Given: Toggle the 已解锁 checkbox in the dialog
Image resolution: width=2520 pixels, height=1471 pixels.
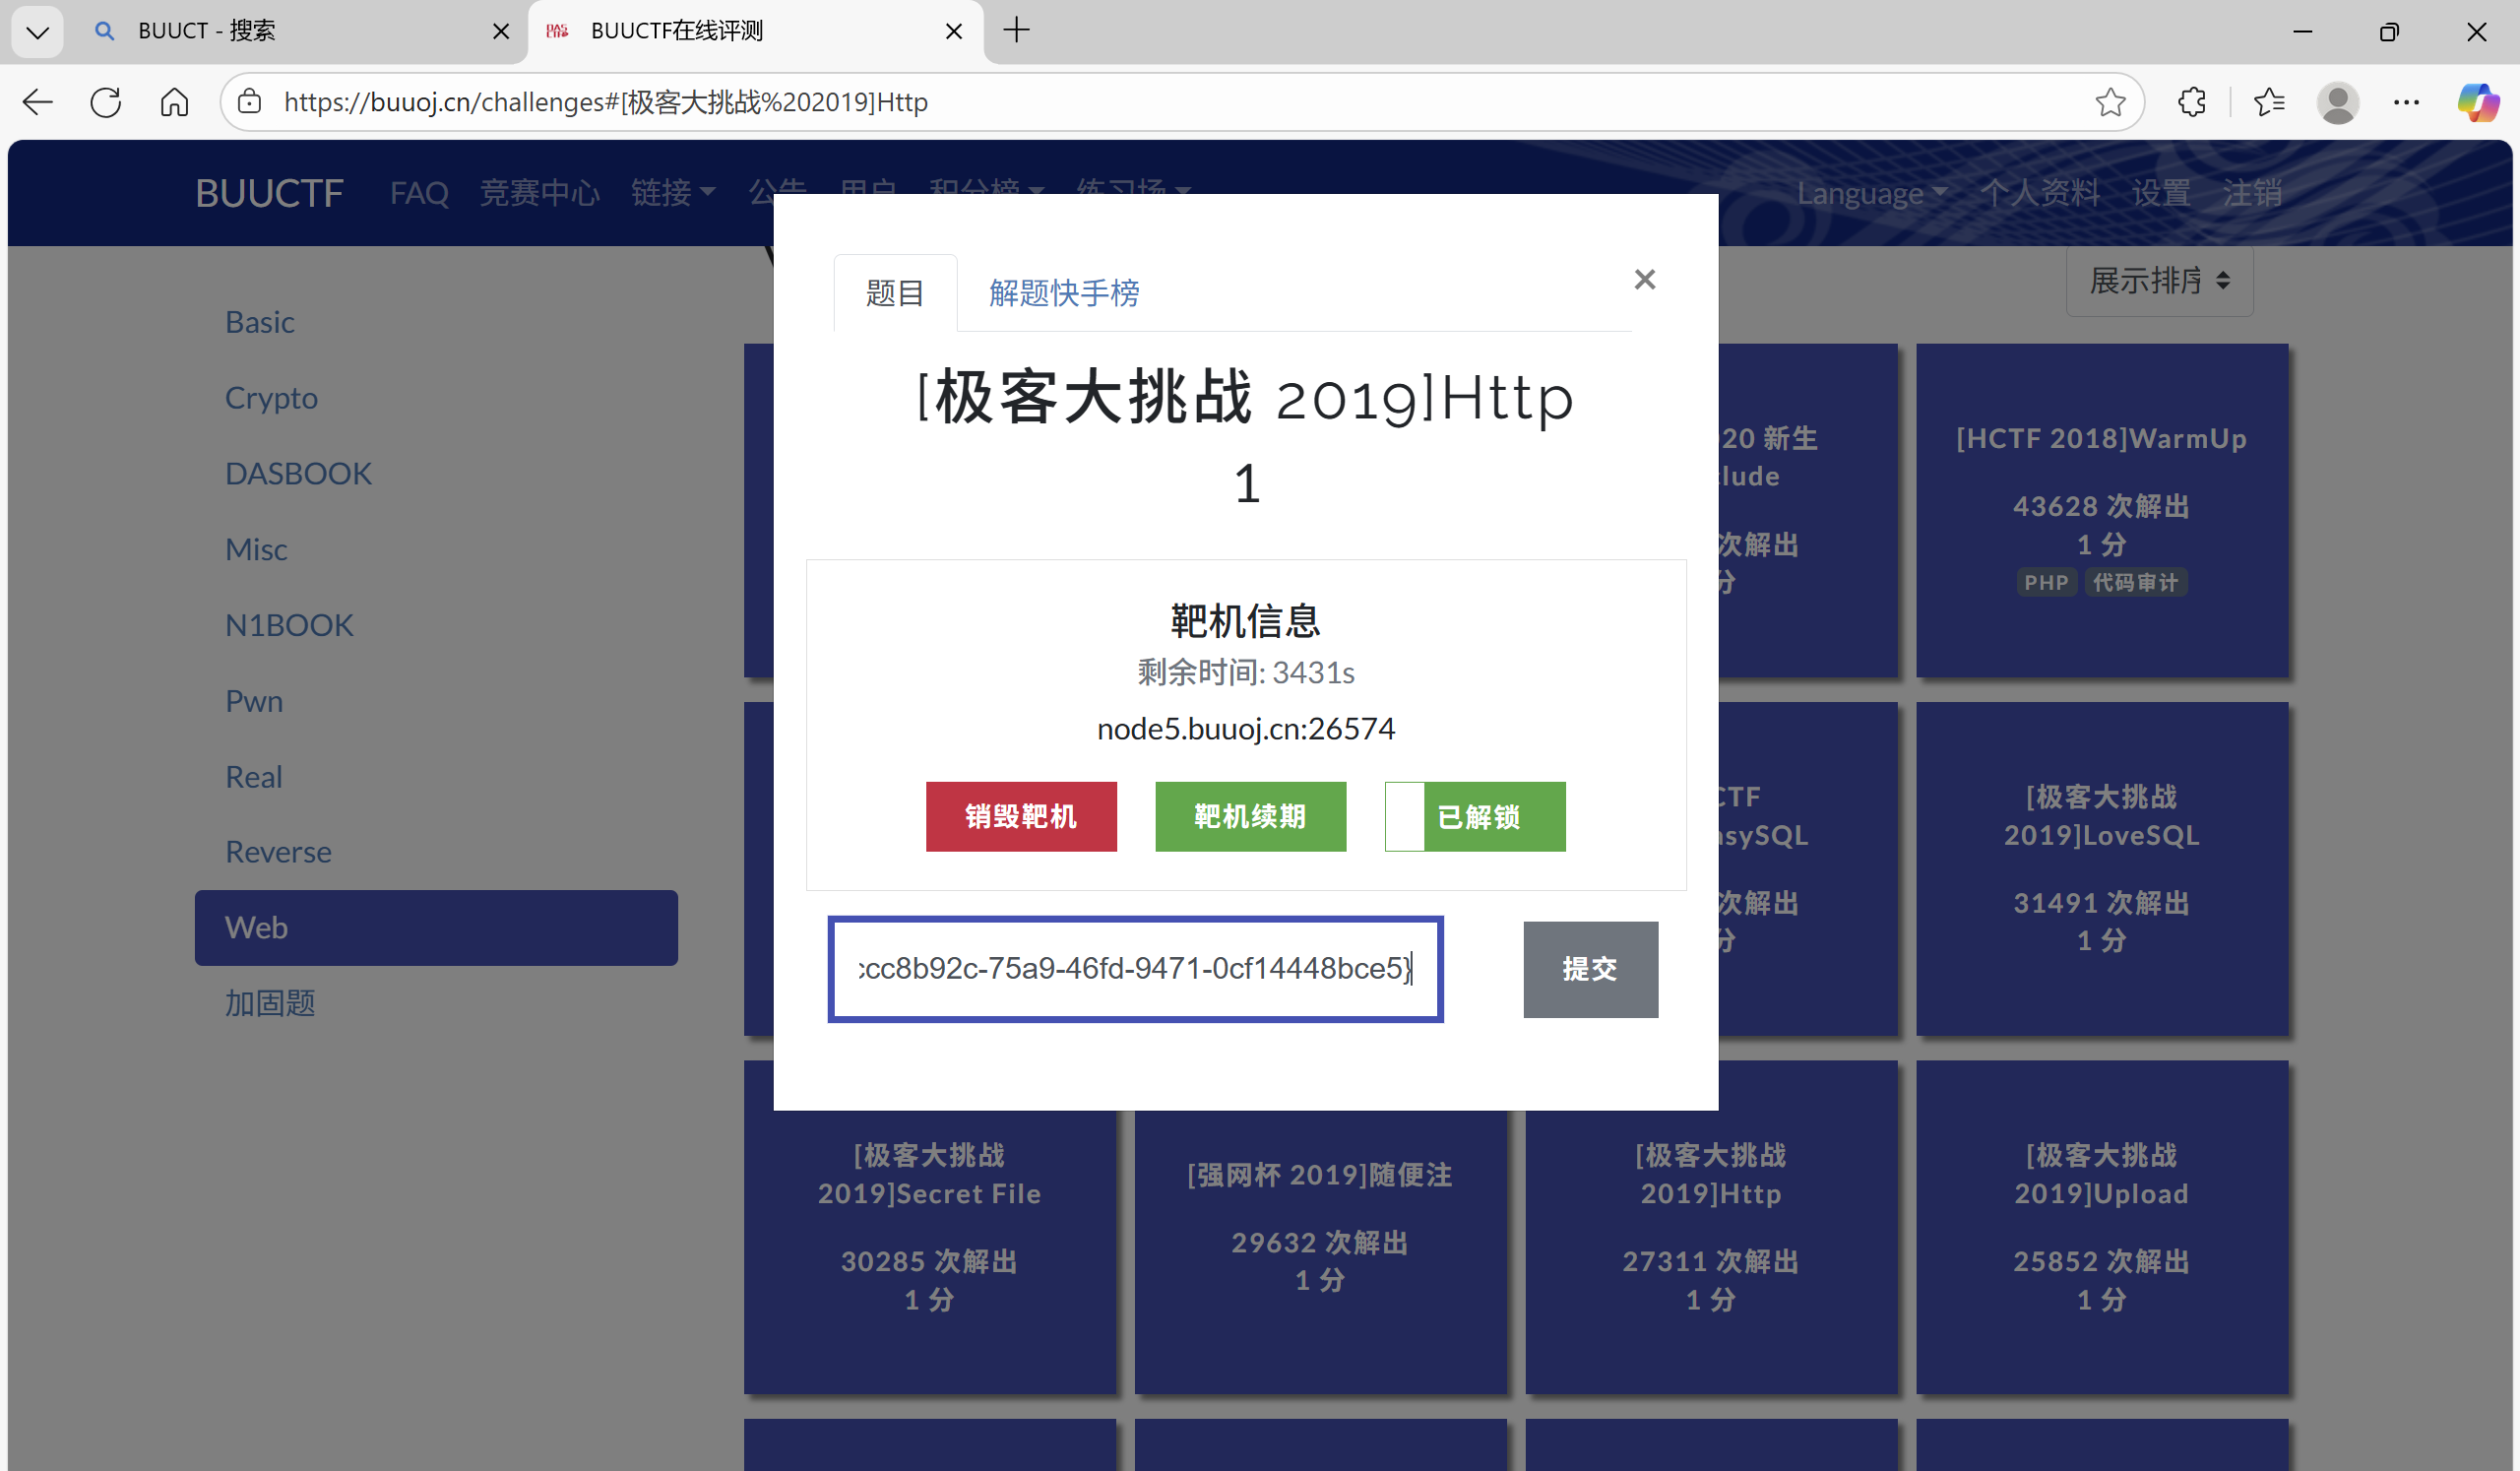Looking at the screenshot, I should (x=1404, y=816).
